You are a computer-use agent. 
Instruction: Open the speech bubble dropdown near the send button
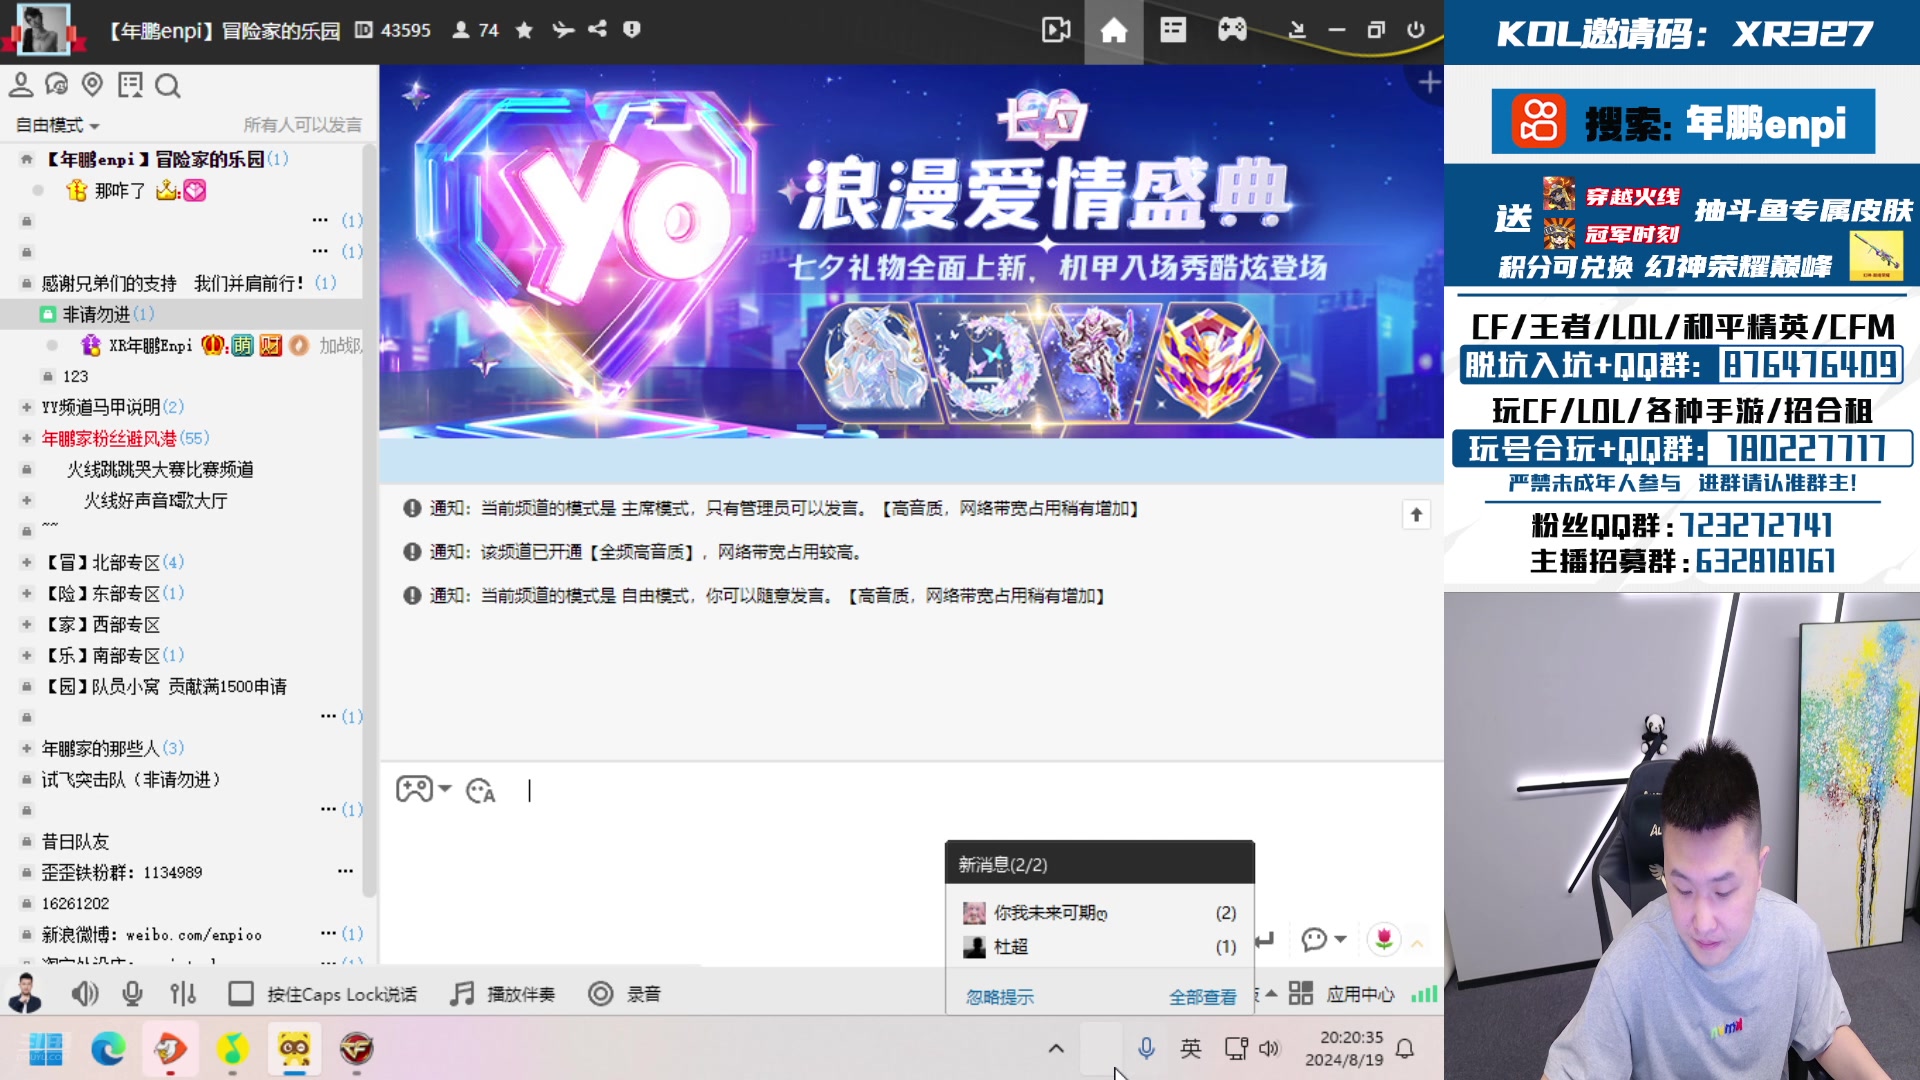tap(1324, 939)
